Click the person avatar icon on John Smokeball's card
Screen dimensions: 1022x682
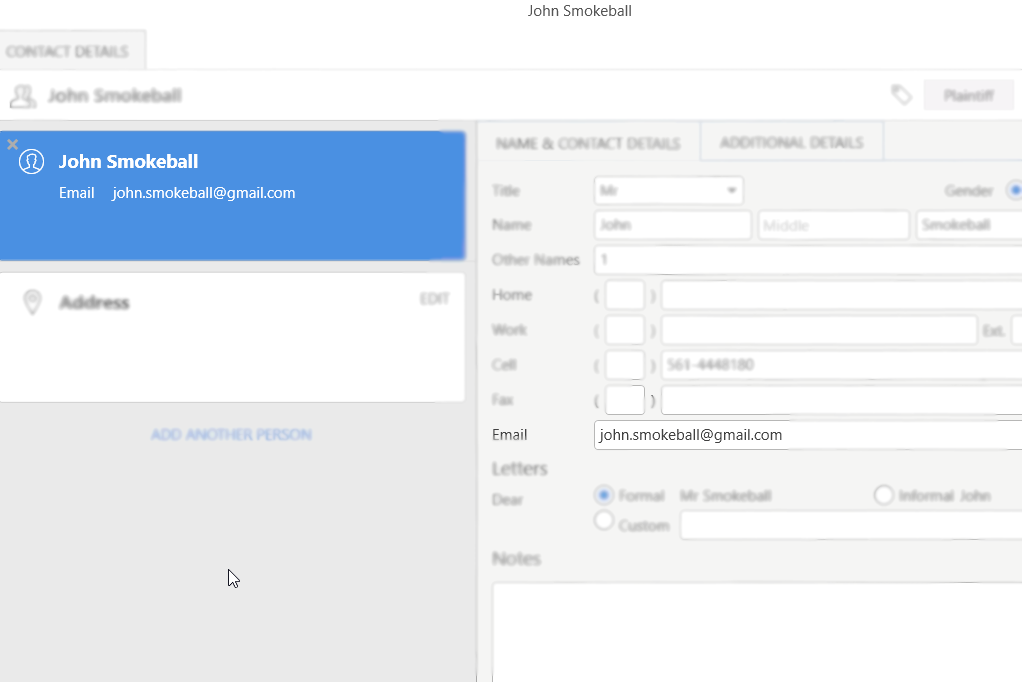point(31,162)
